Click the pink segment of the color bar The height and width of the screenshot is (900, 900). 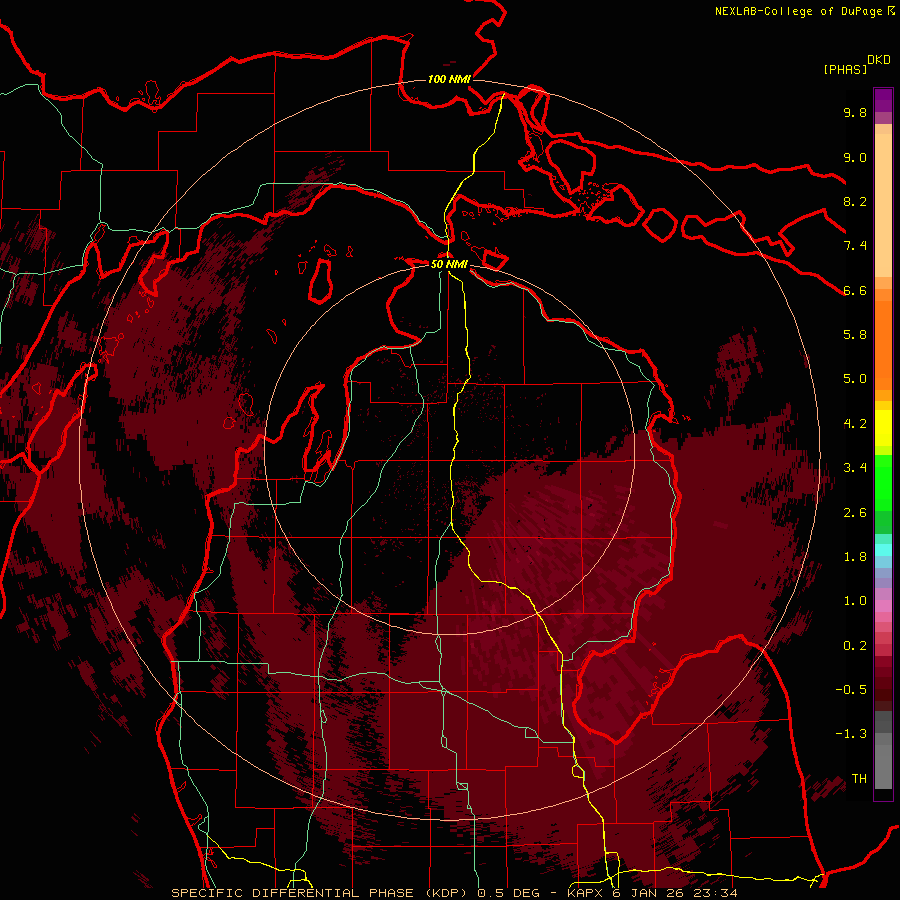point(883,606)
